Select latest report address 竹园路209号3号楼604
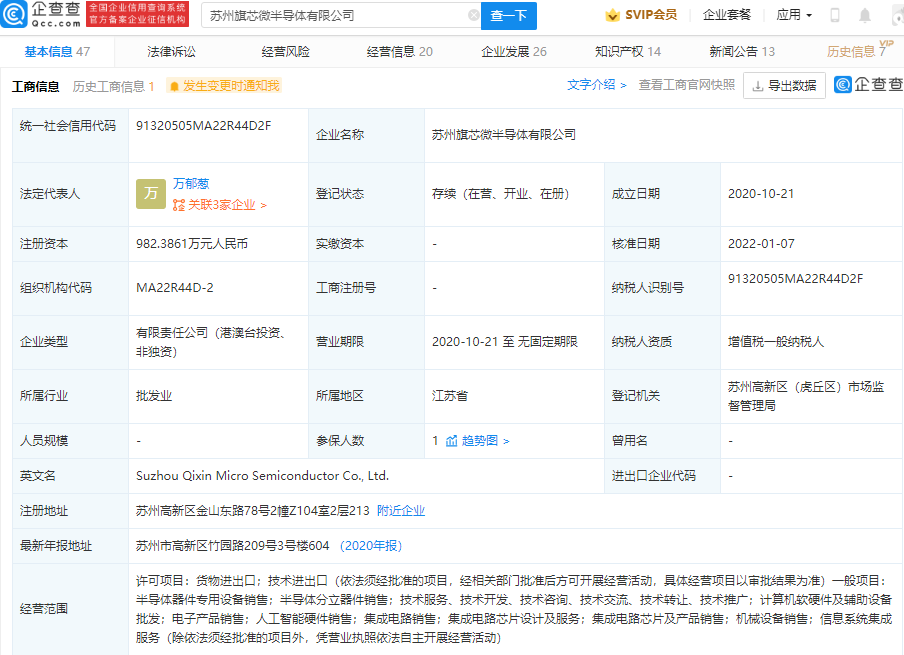The height and width of the screenshot is (655, 904). [232, 546]
